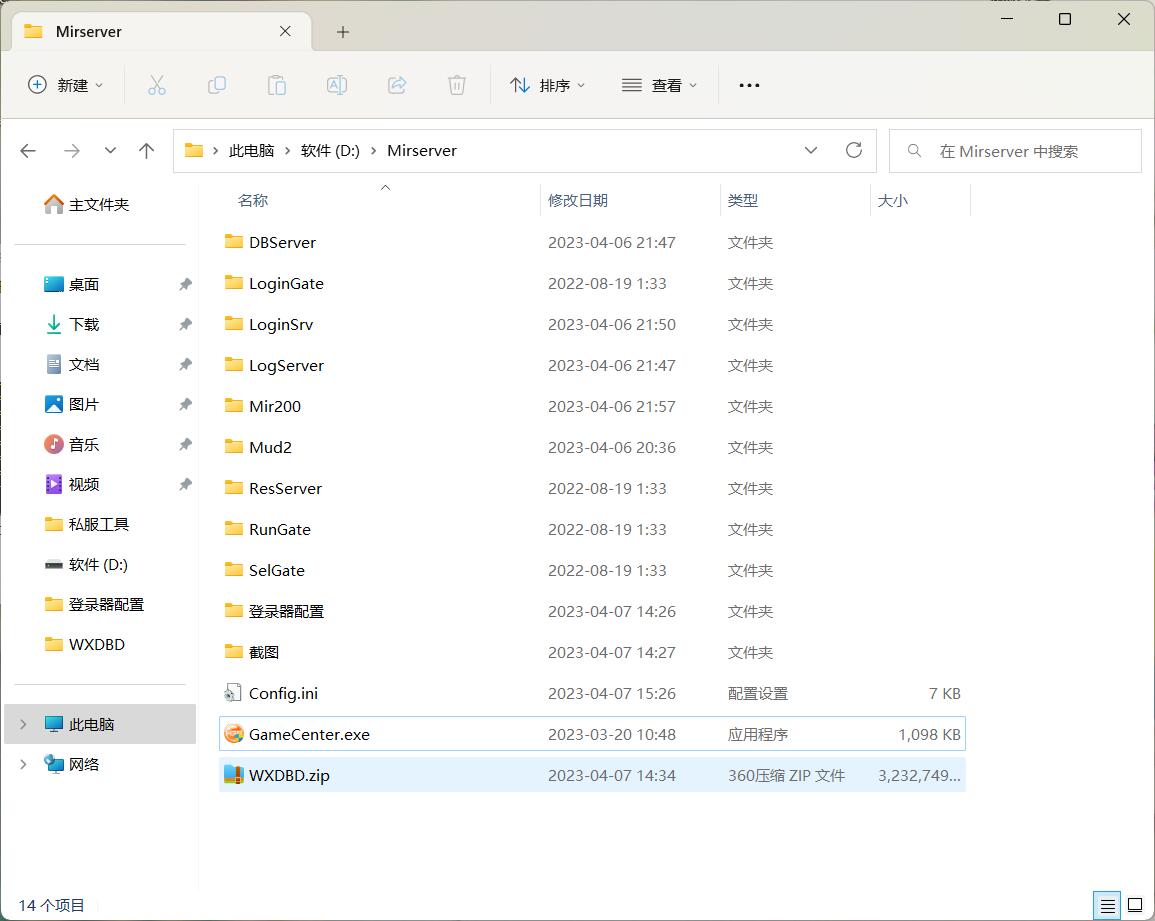Select the SelGate folder

pos(591,570)
